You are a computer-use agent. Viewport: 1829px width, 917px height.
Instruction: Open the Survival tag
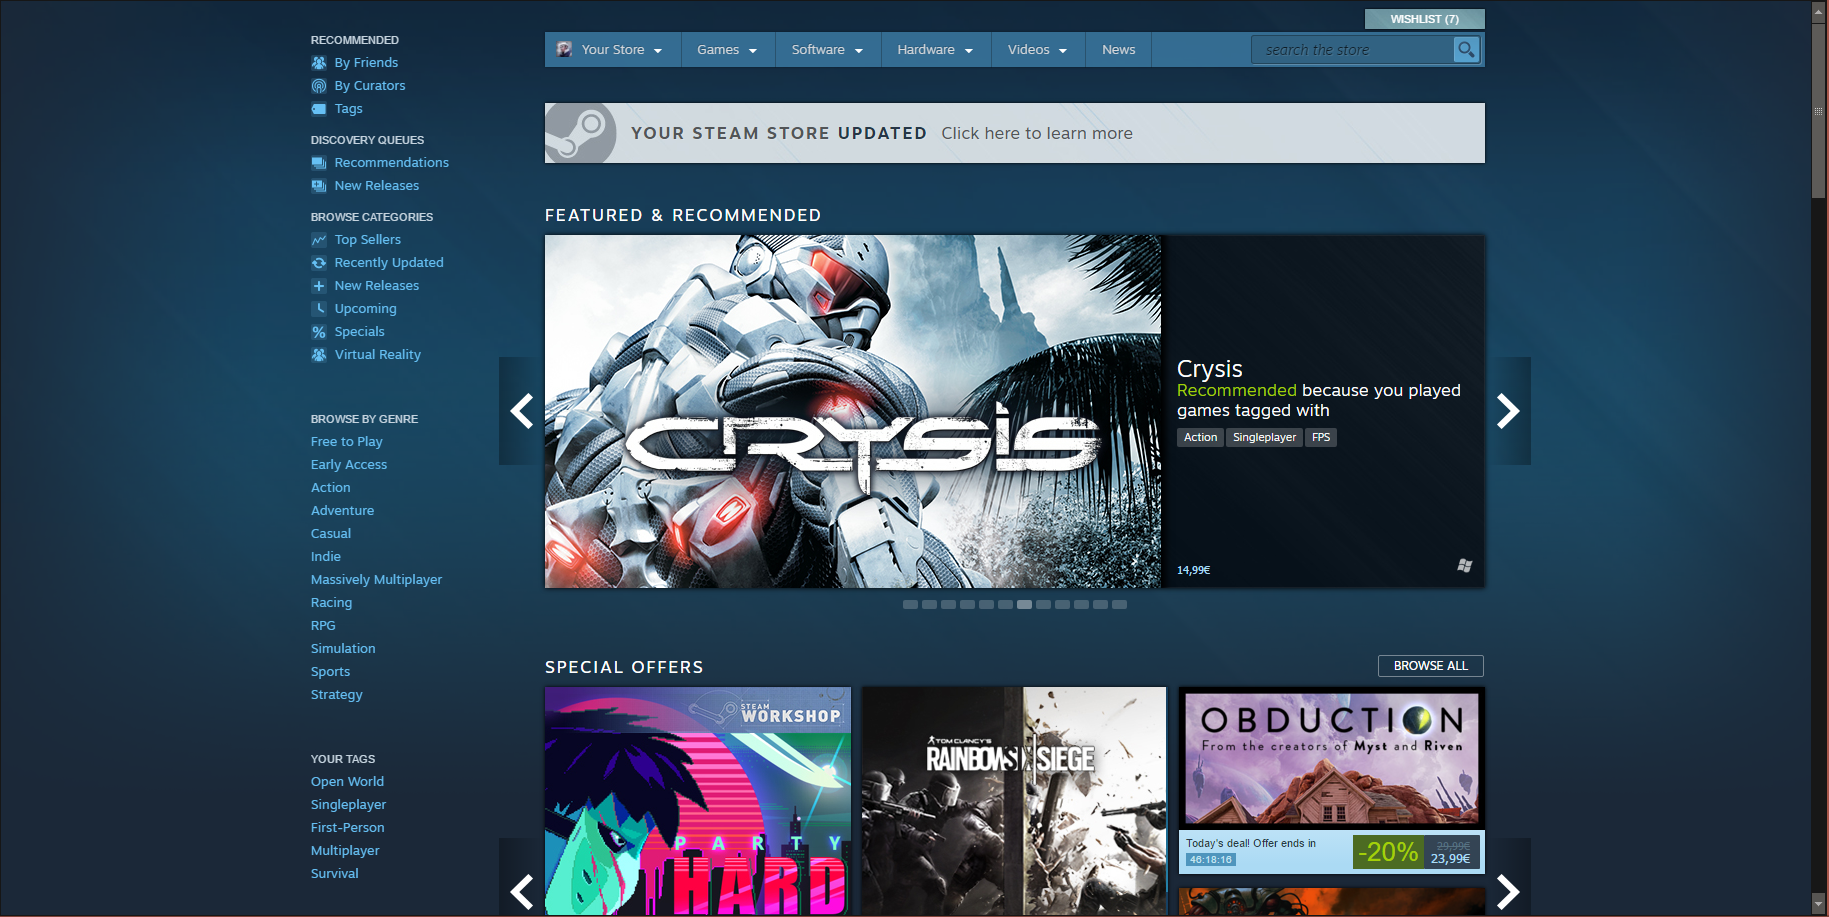coord(334,874)
